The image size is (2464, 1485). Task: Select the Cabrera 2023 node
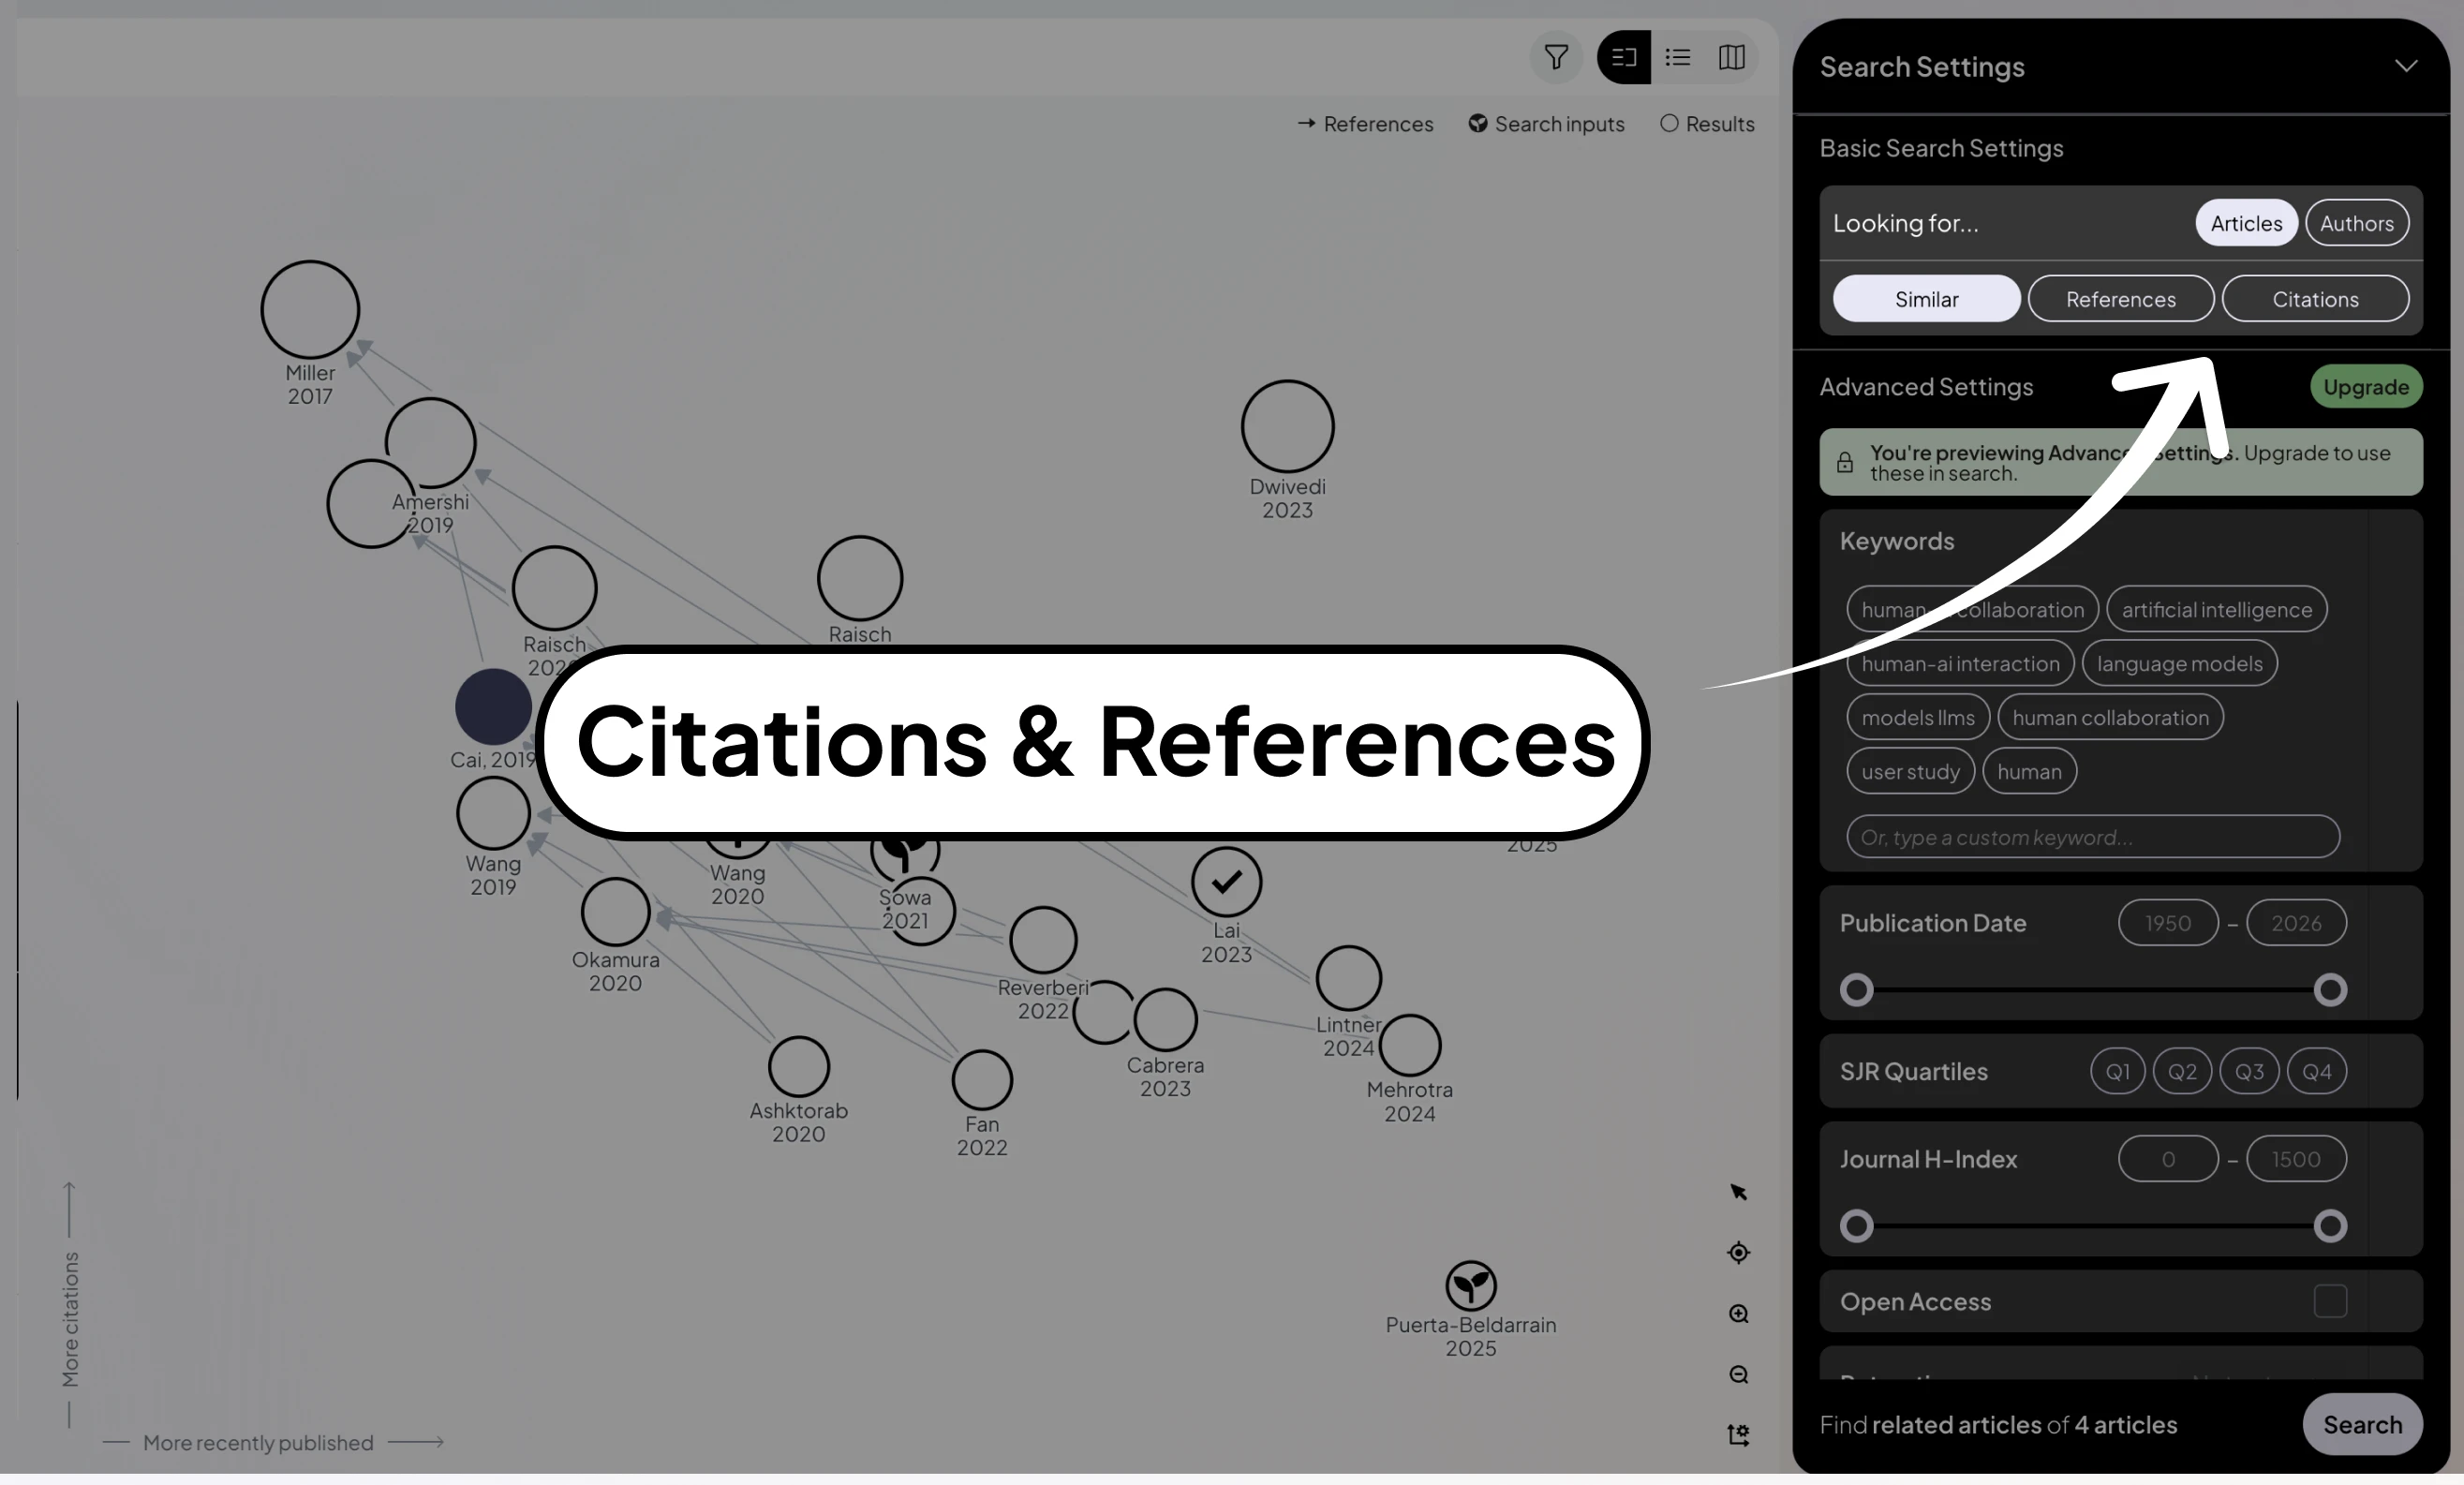click(x=1166, y=1020)
